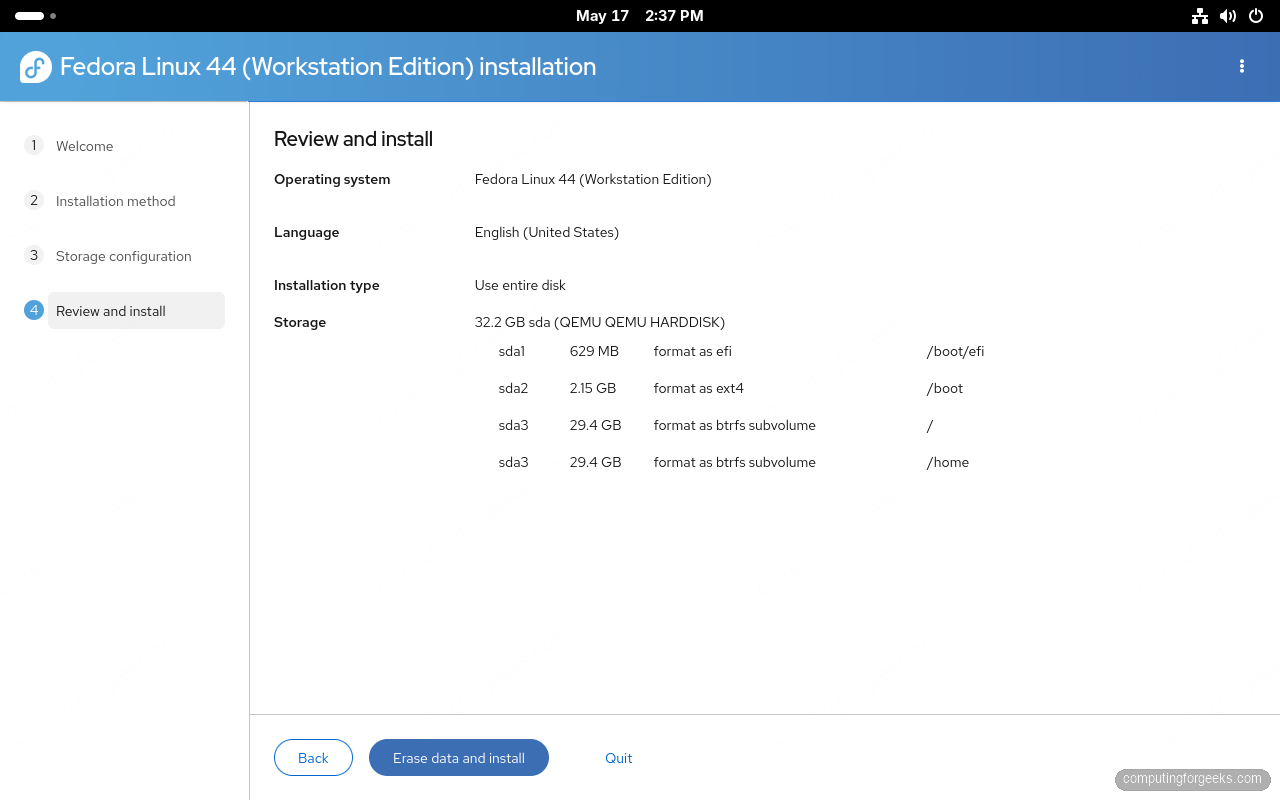Click the Language label
Screen dimensions: 1280x800
[306, 232]
